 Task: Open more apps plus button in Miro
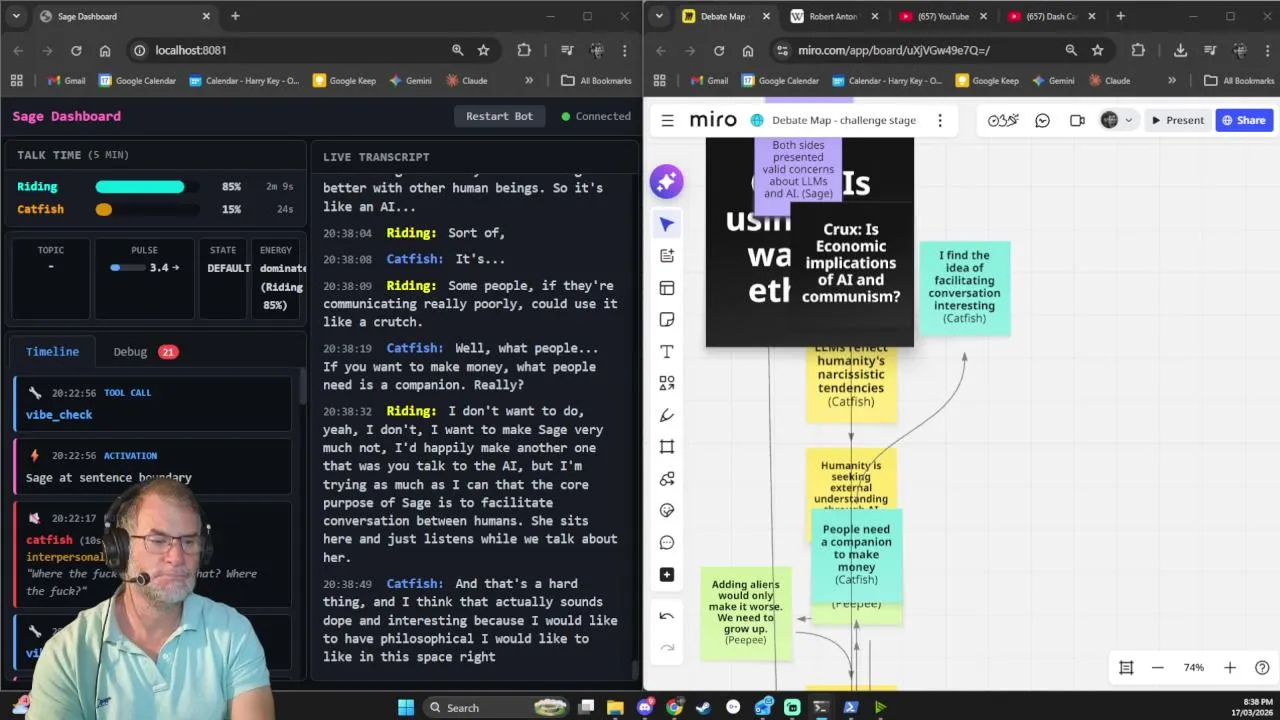pyautogui.click(x=667, y=575)
